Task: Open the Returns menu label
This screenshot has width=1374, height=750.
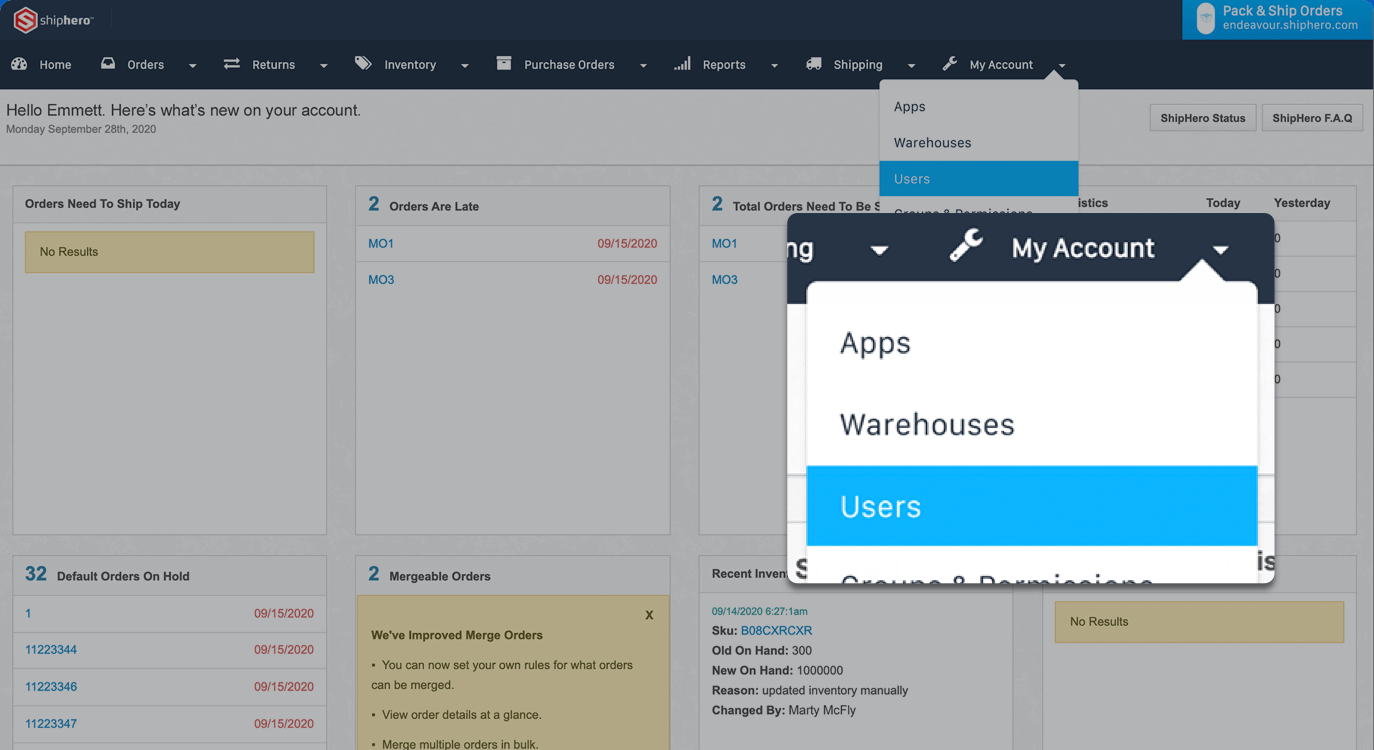Action: click(273, 65)
